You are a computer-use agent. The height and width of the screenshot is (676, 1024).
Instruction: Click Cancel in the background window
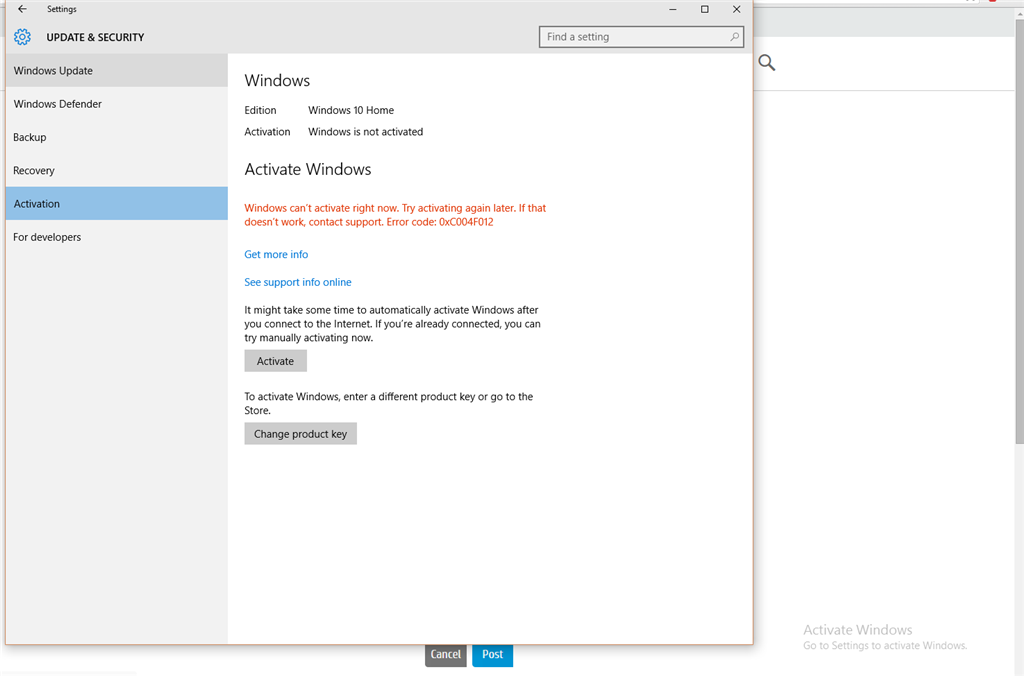[446, 655]
